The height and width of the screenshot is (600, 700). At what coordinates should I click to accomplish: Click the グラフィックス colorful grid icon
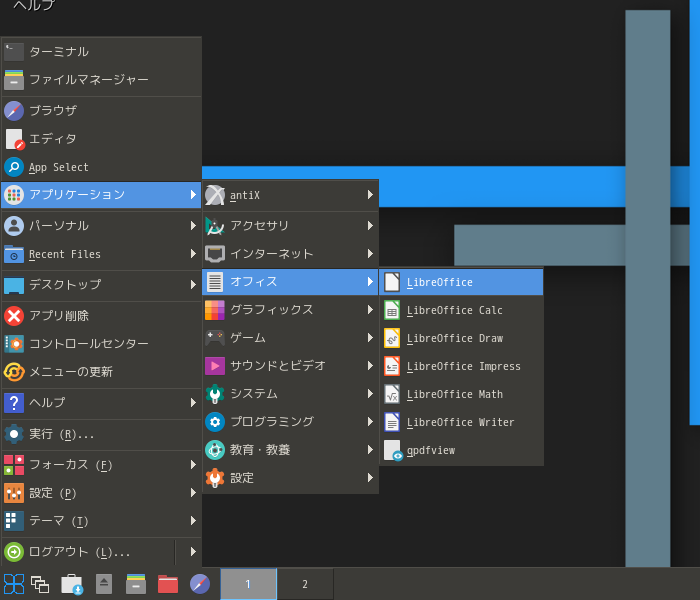click(215, 310)
